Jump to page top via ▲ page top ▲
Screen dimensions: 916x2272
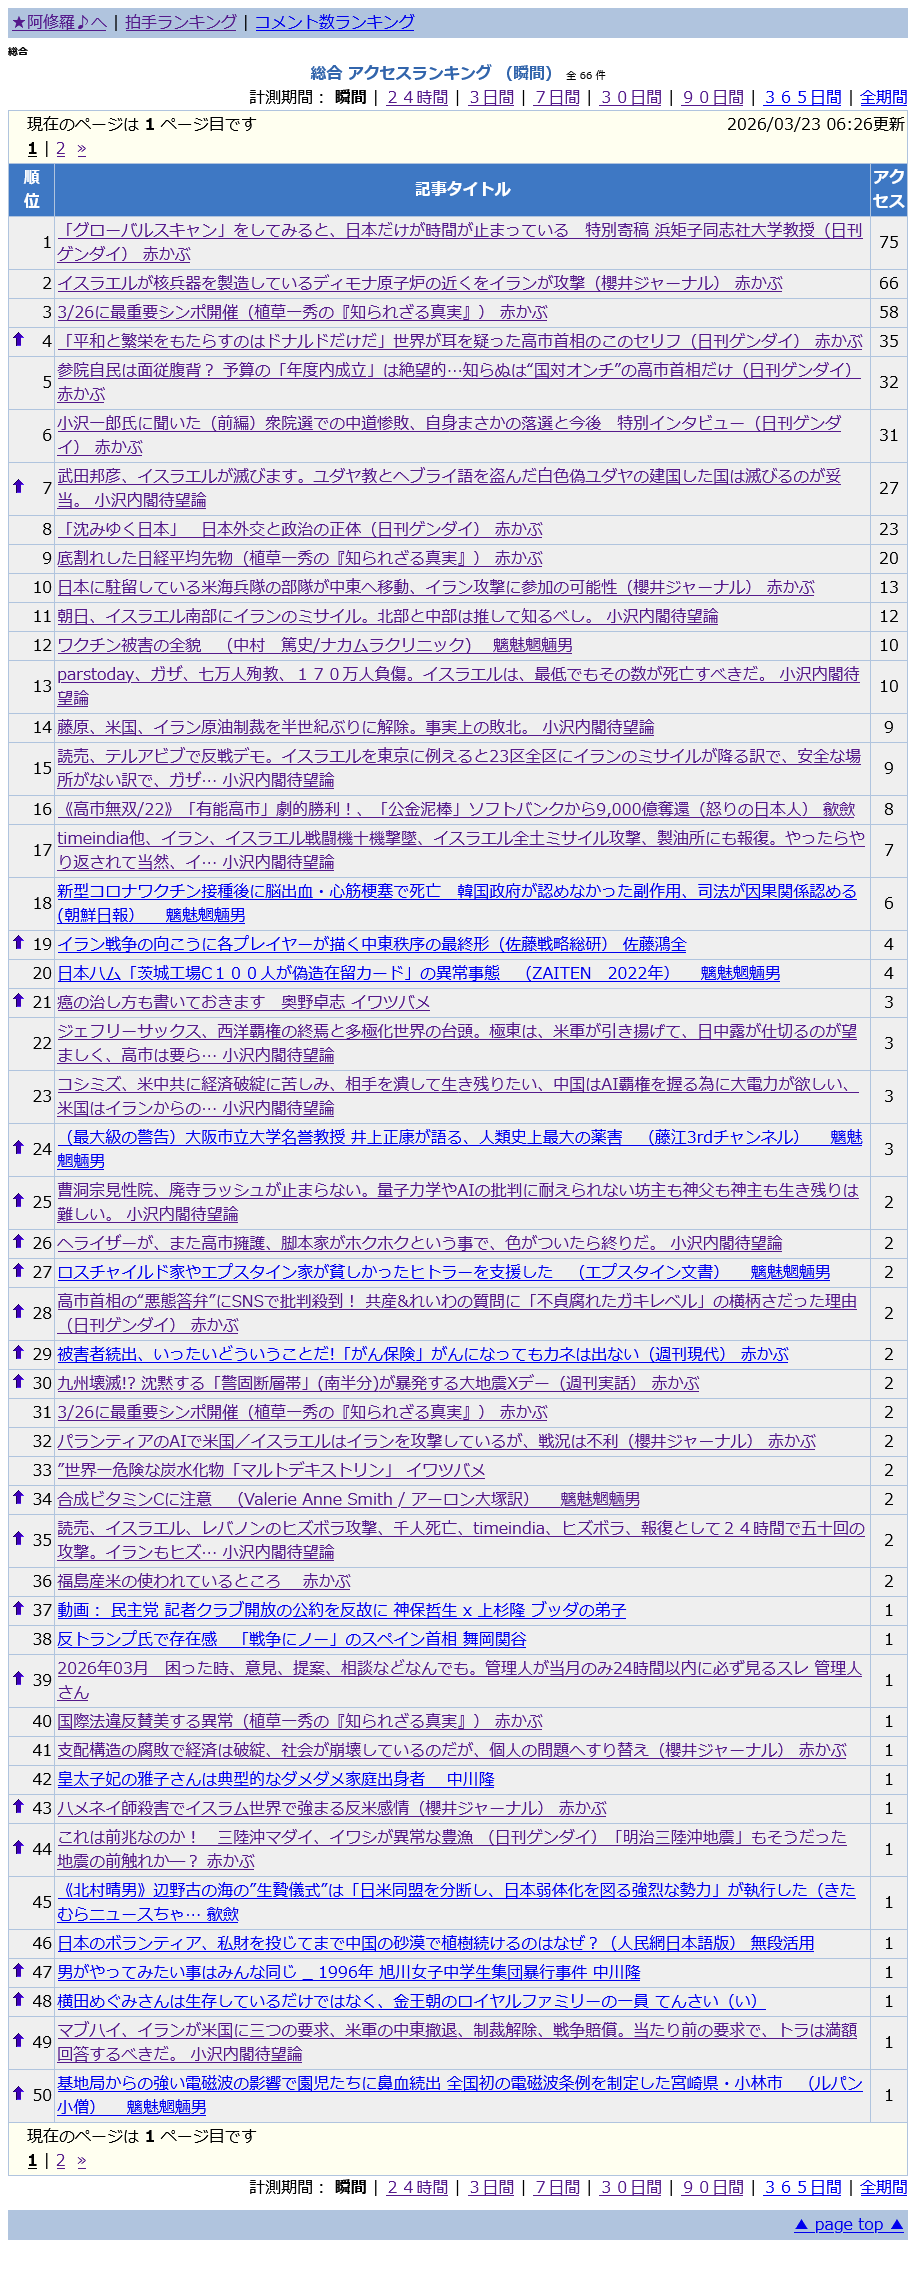coord(848,2224)
